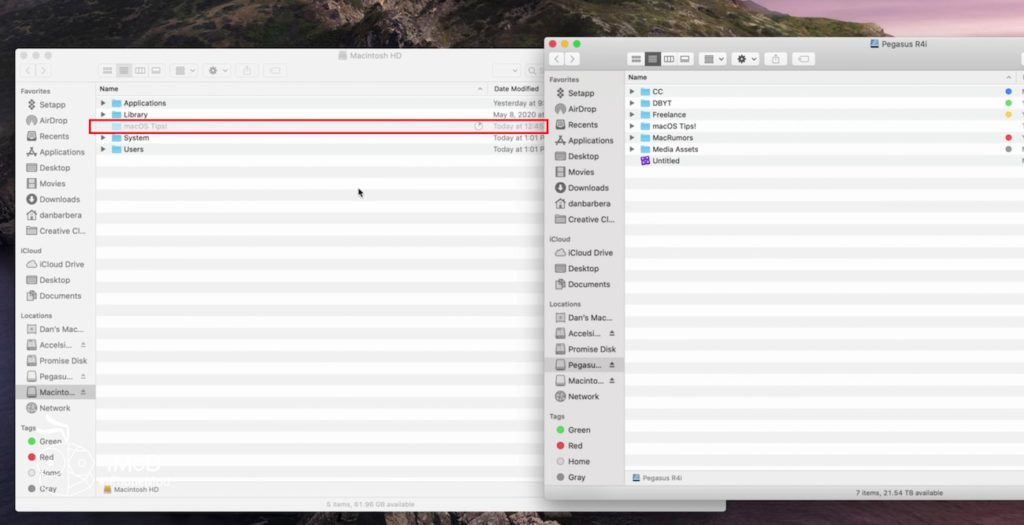Switch to gallery view in Pegasus R4i toolbar

click(685, 59)
